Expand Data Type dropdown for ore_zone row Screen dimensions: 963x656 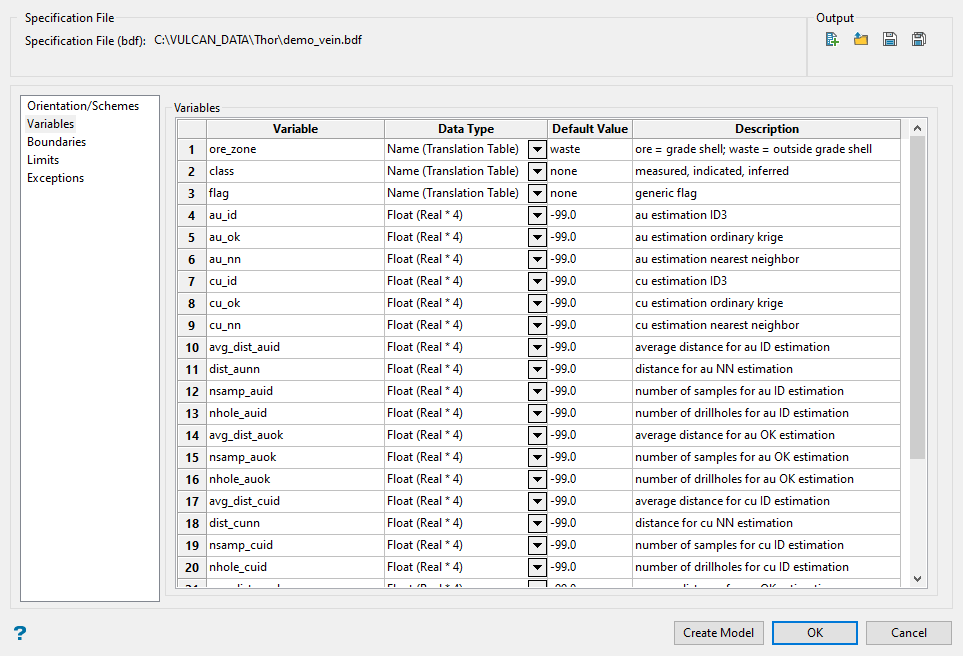[x=537, y=149]
